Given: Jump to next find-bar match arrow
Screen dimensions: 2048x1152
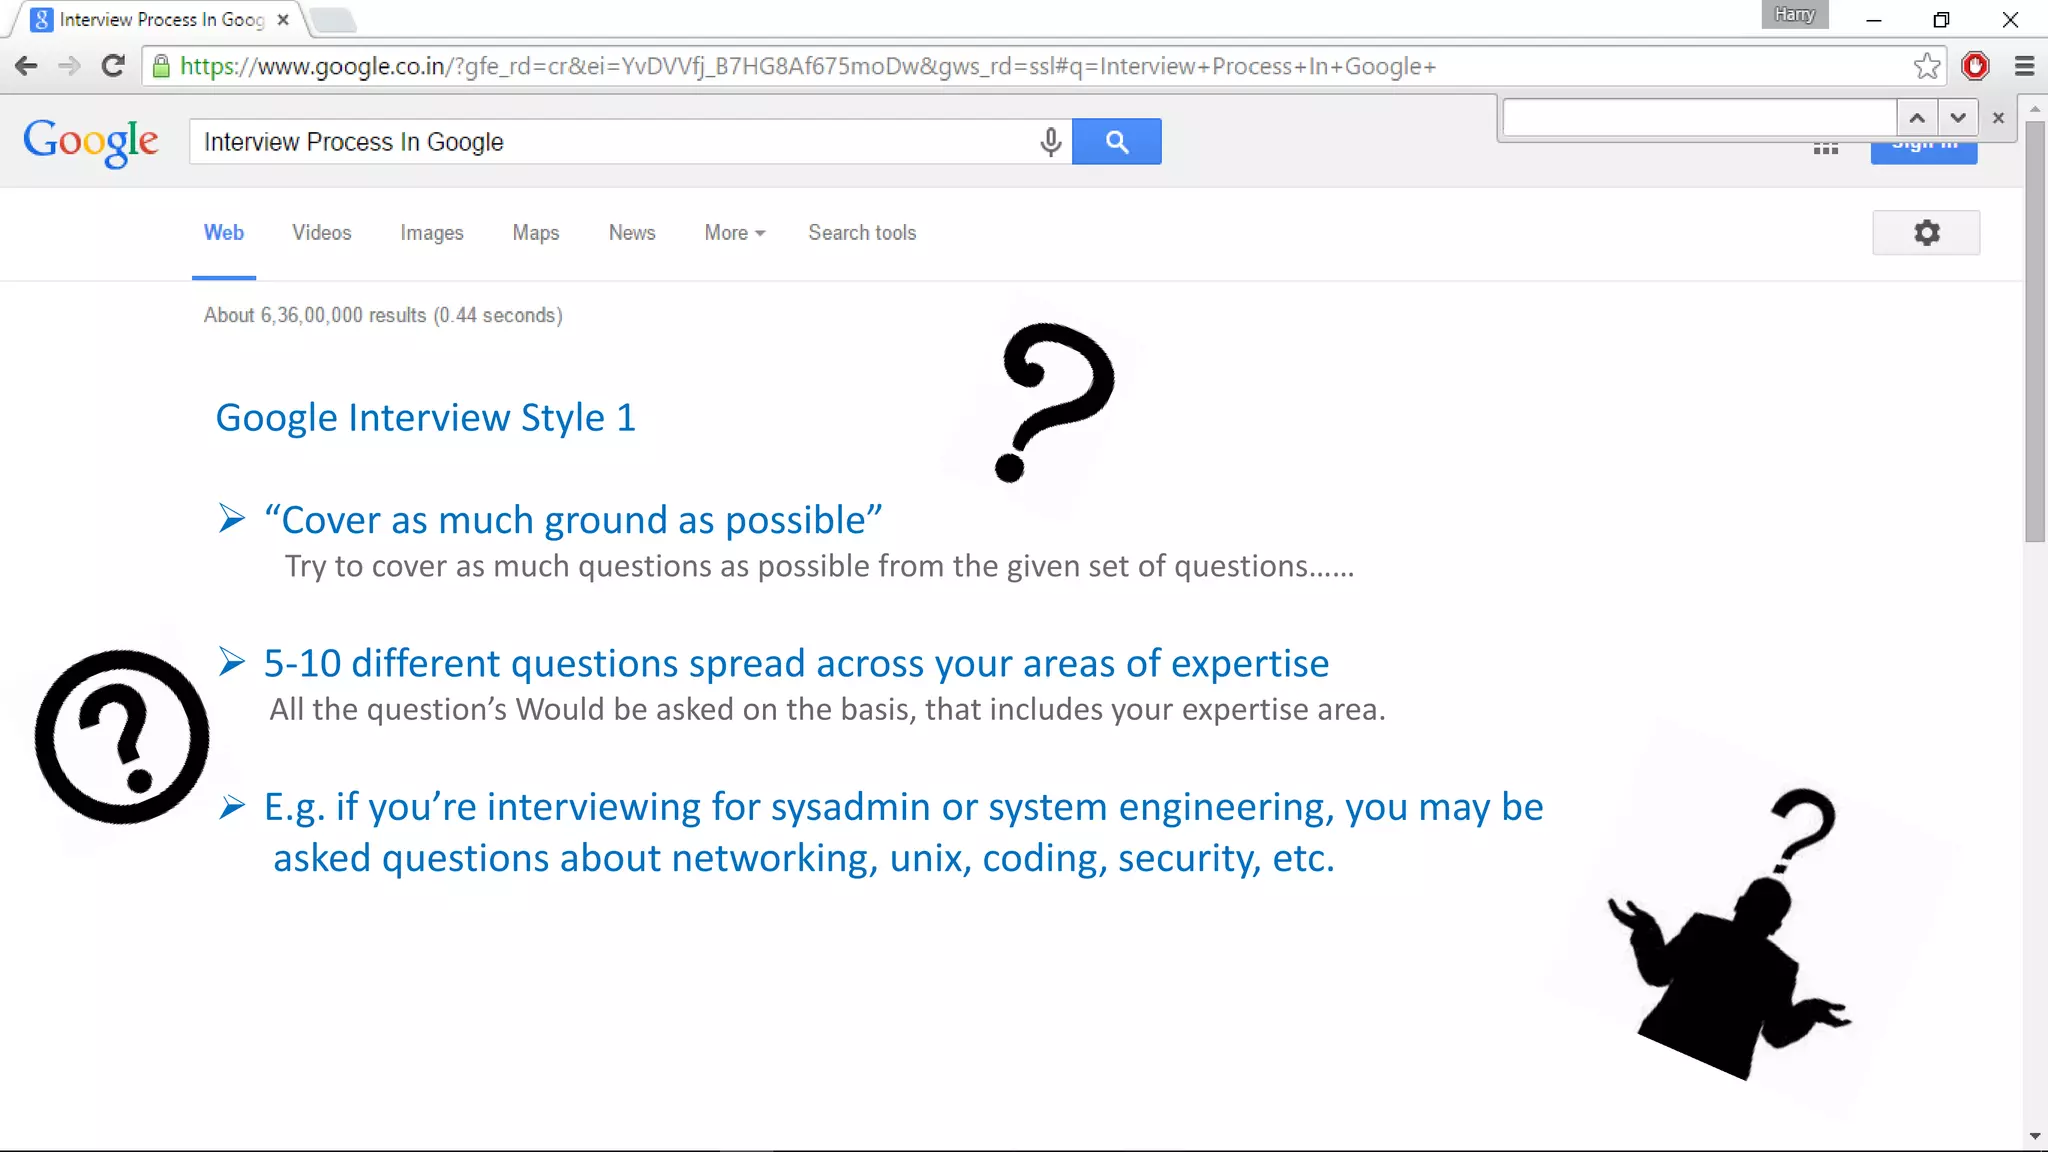Looking at the screenshot, I should pos(1958,118).
